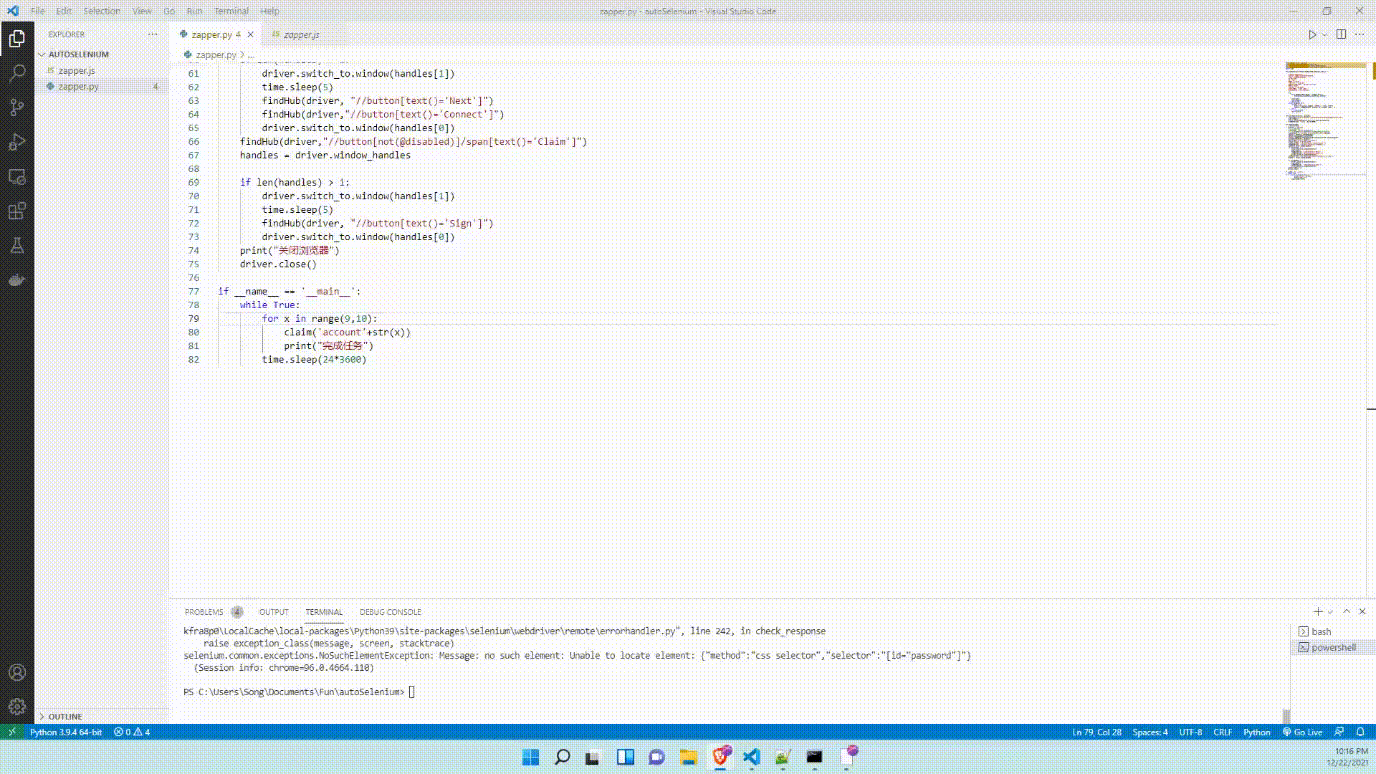Click zapper.py in the breadcrumb
The image size is (1376, 774).
click(x=215, y=54)
